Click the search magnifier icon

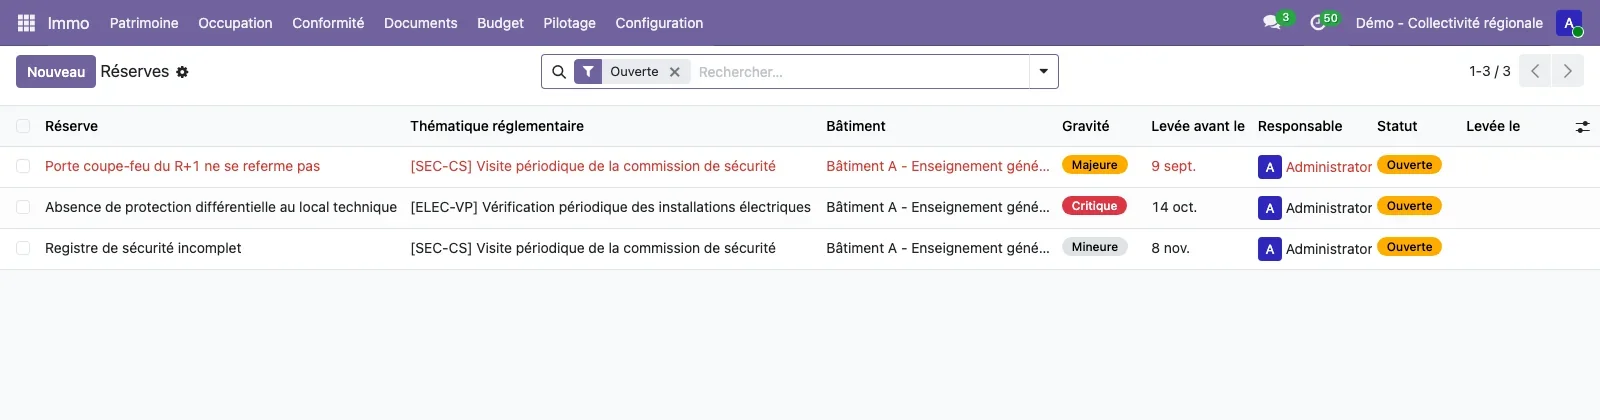[x=559, y=72]
